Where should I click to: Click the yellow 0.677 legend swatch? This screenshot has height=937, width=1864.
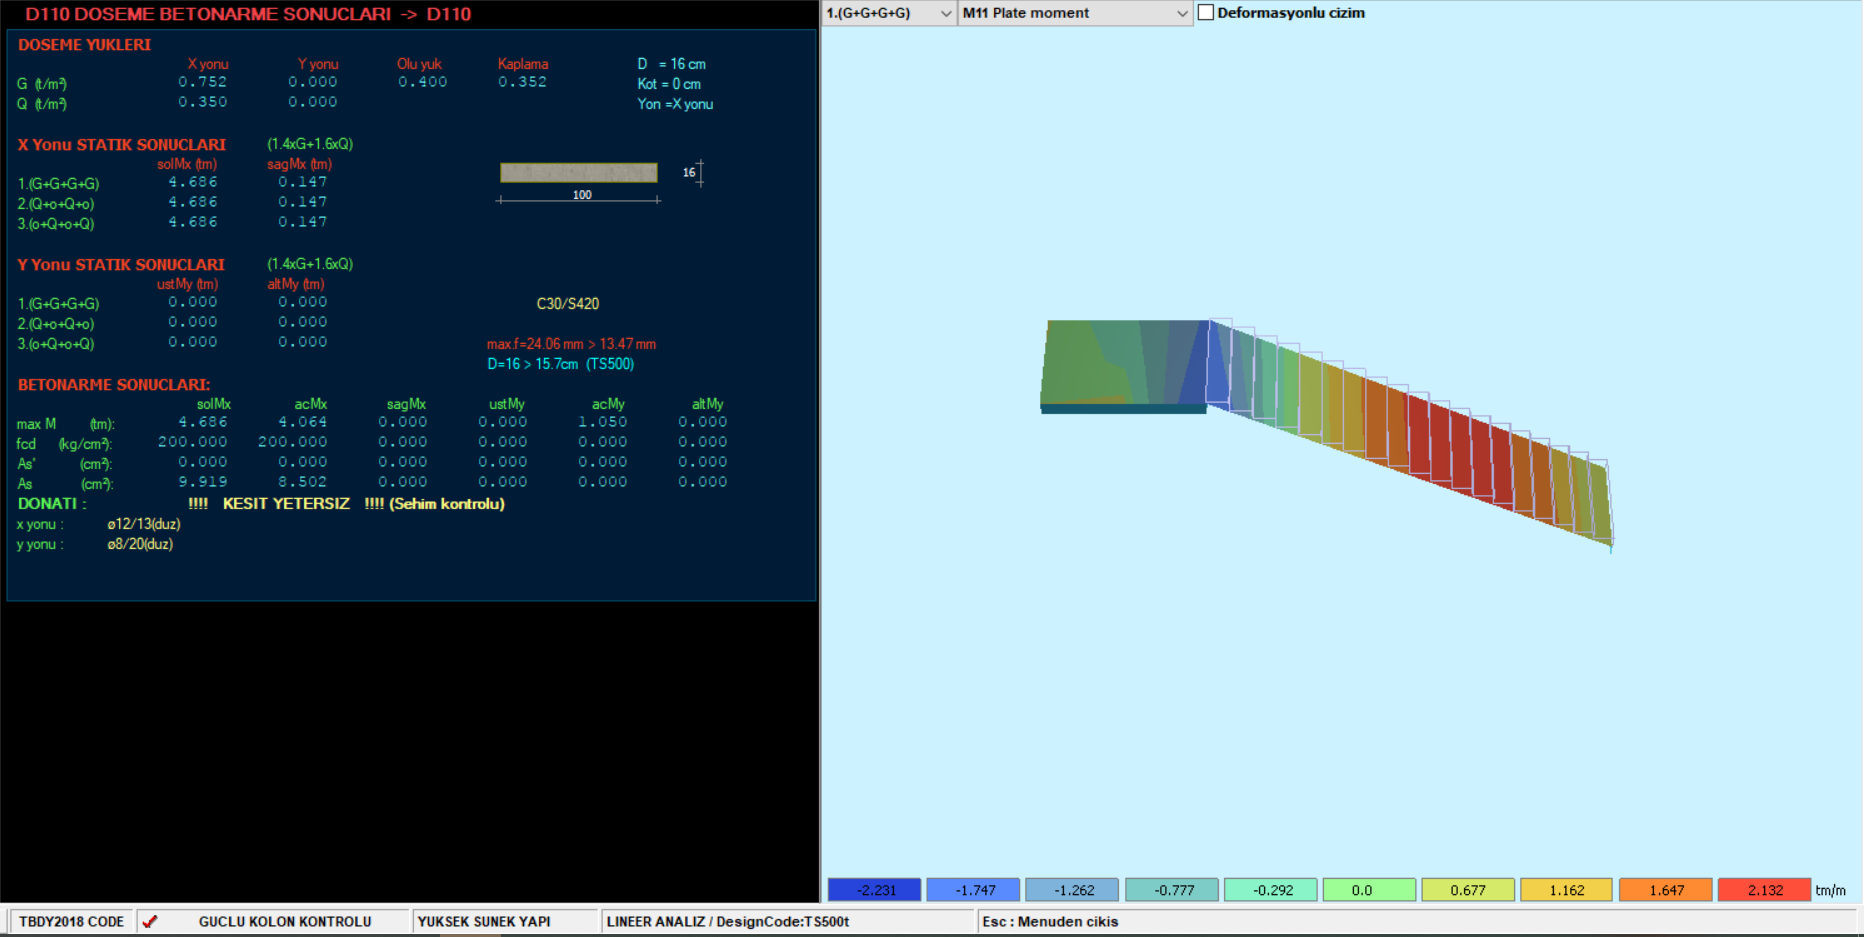click(1467, 890)
